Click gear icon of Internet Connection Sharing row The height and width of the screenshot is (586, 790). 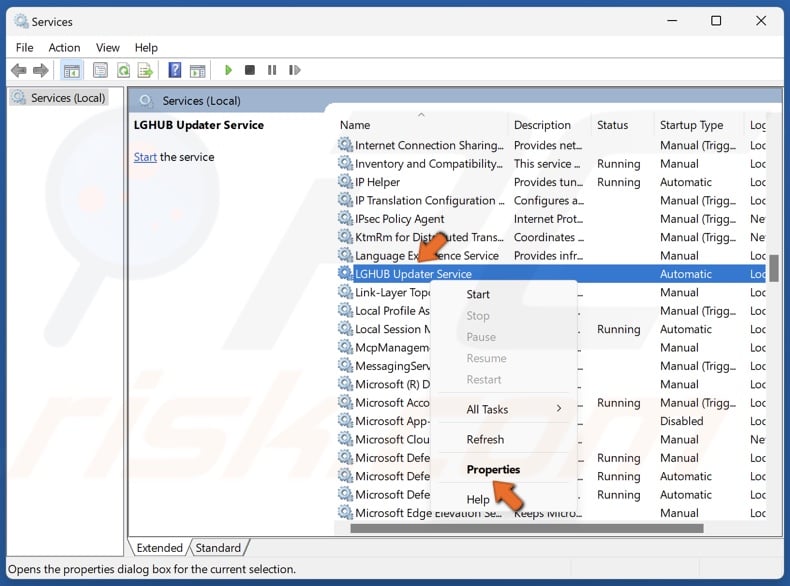coord(345,145)
